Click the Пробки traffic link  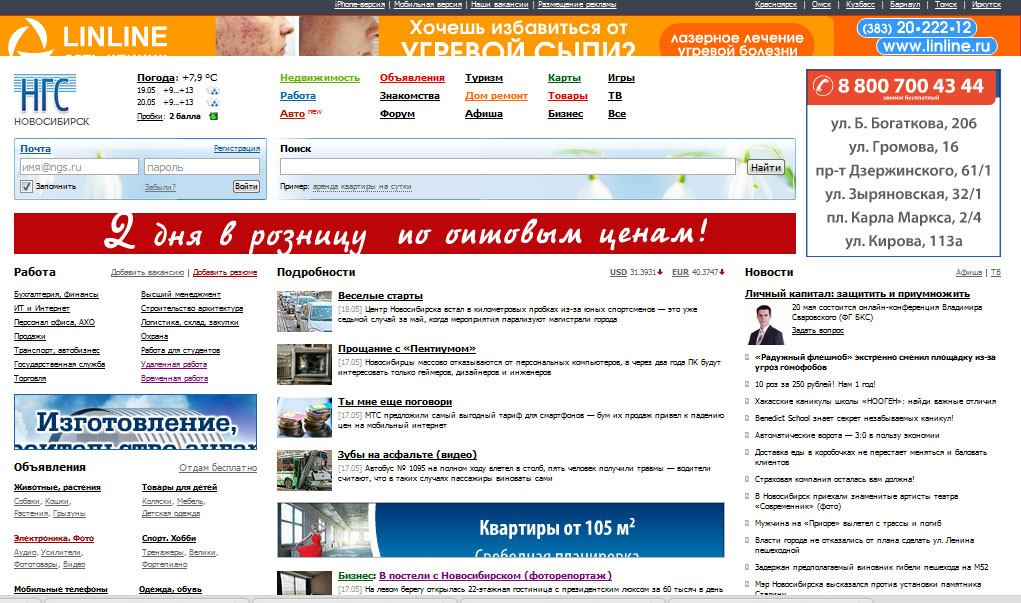tap(150, 117)
